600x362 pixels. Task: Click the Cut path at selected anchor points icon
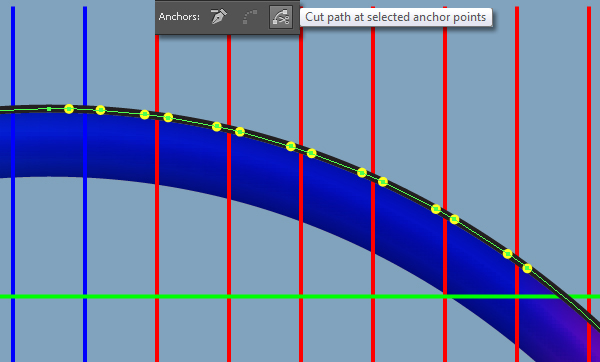(281, 17)
